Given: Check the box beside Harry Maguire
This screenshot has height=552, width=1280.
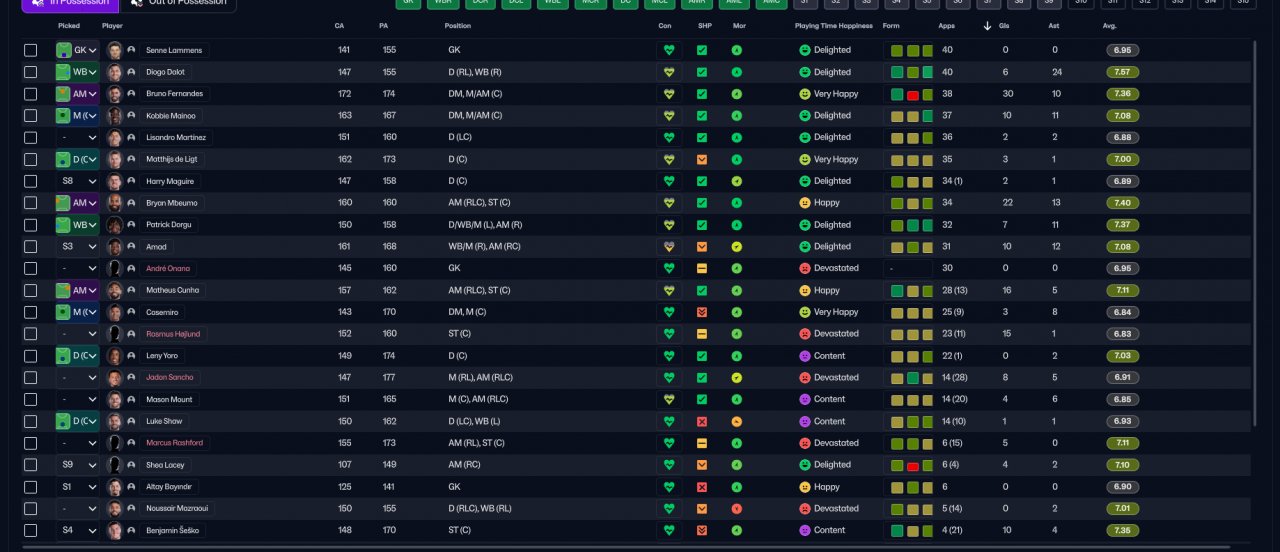Looking at the screenshot, I should [x=31, y=181].
